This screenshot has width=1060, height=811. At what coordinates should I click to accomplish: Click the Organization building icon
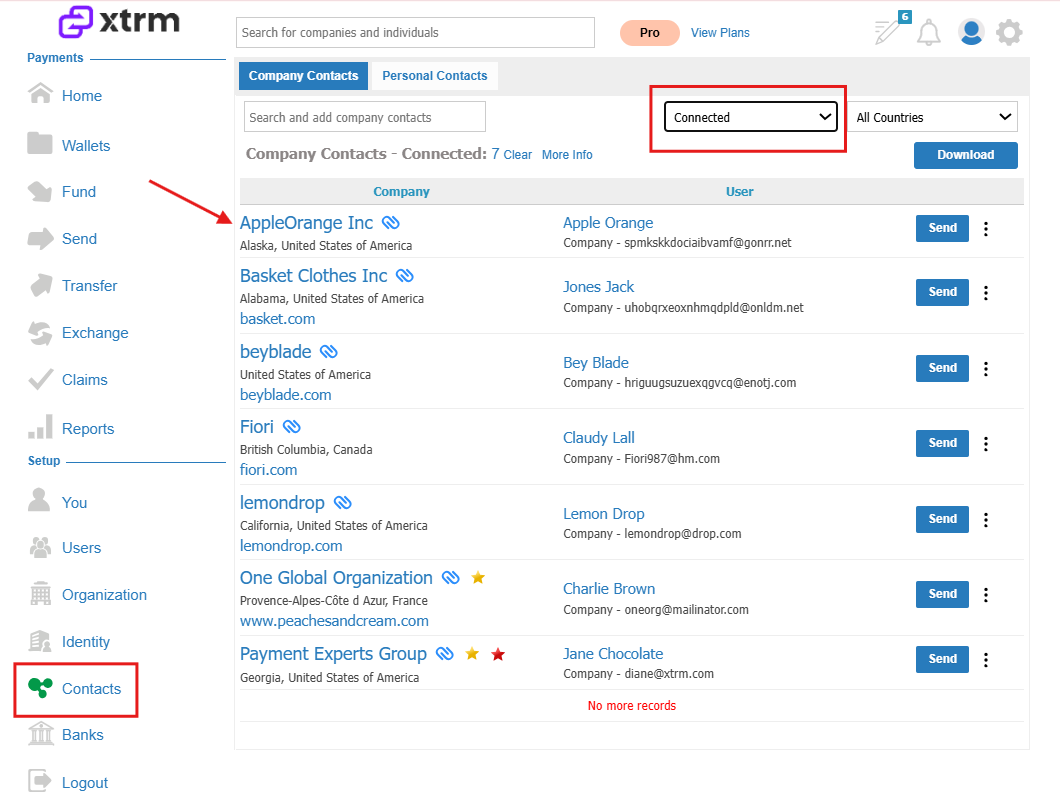41,593
